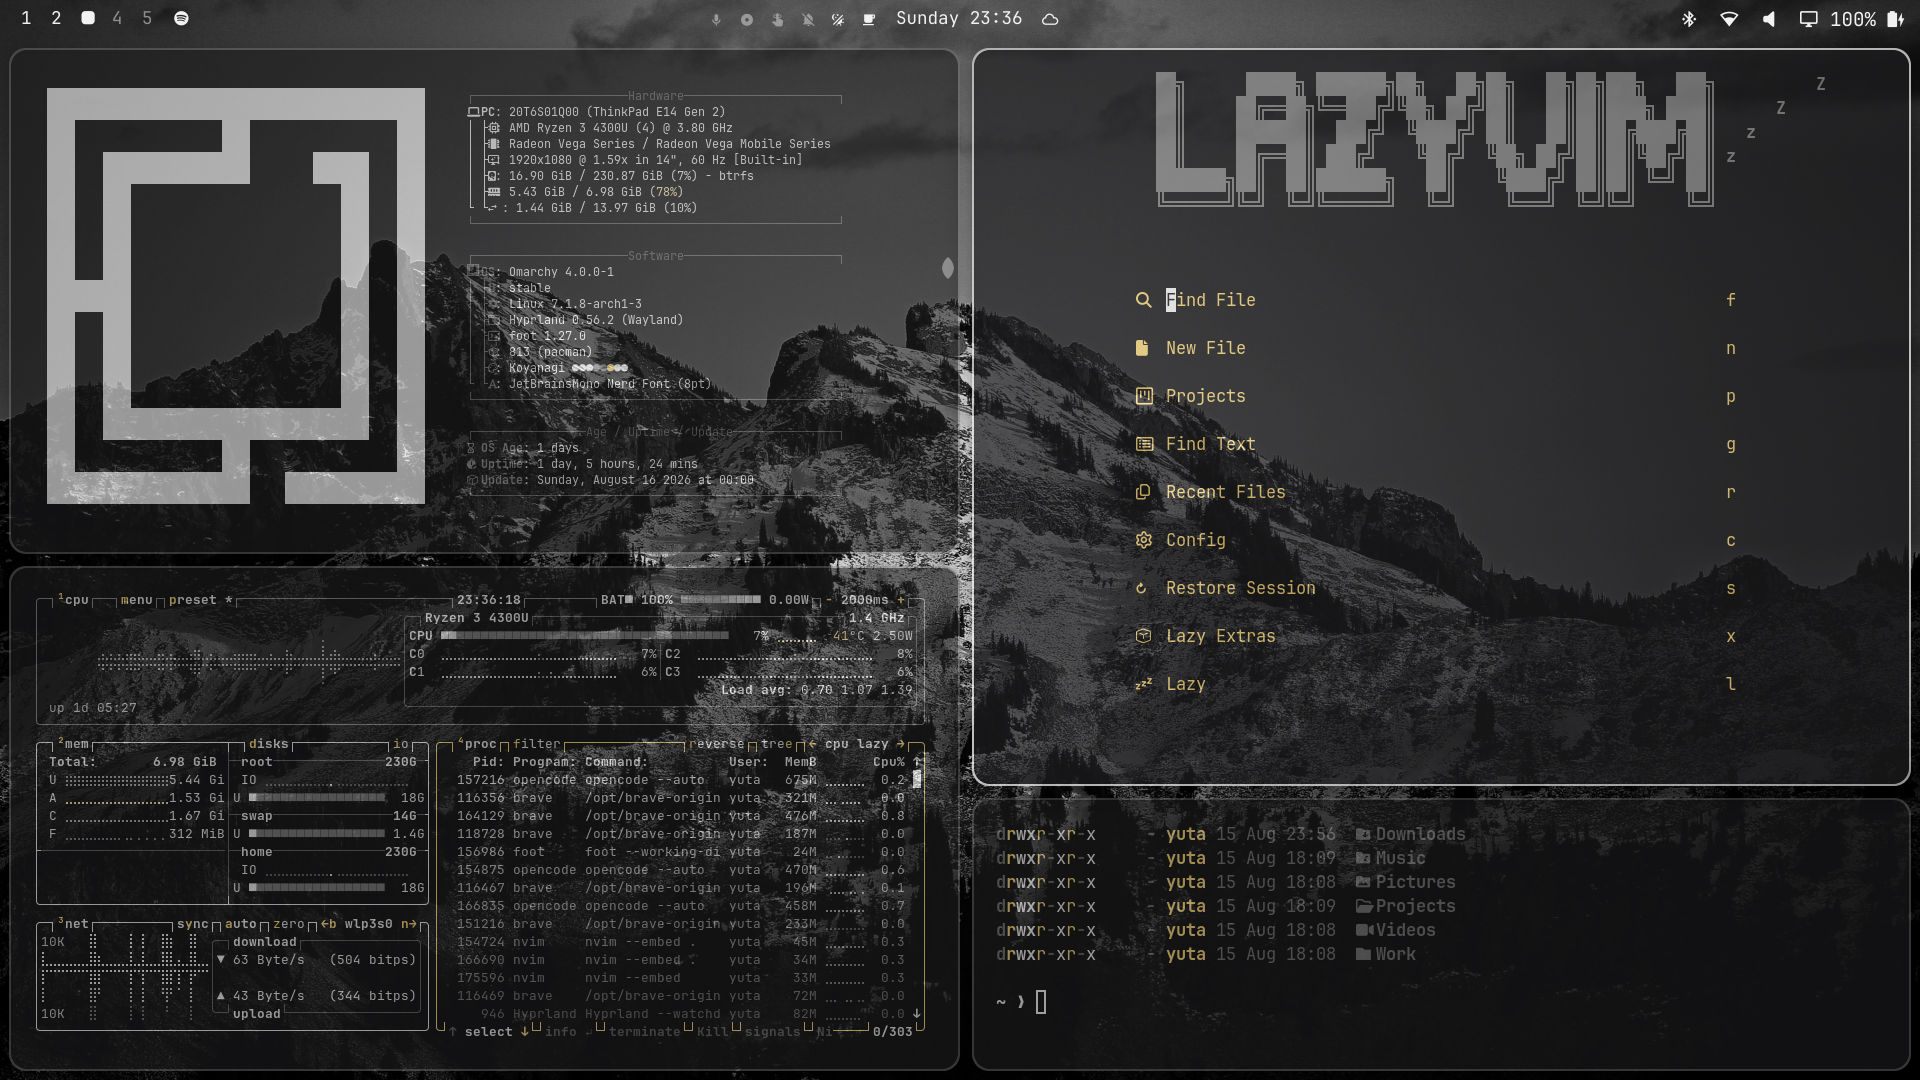Viewport: 1920px width, 1080px height.
Task: Click left arrow before cpu lazy sort
Action: click(x=812, y=744)
